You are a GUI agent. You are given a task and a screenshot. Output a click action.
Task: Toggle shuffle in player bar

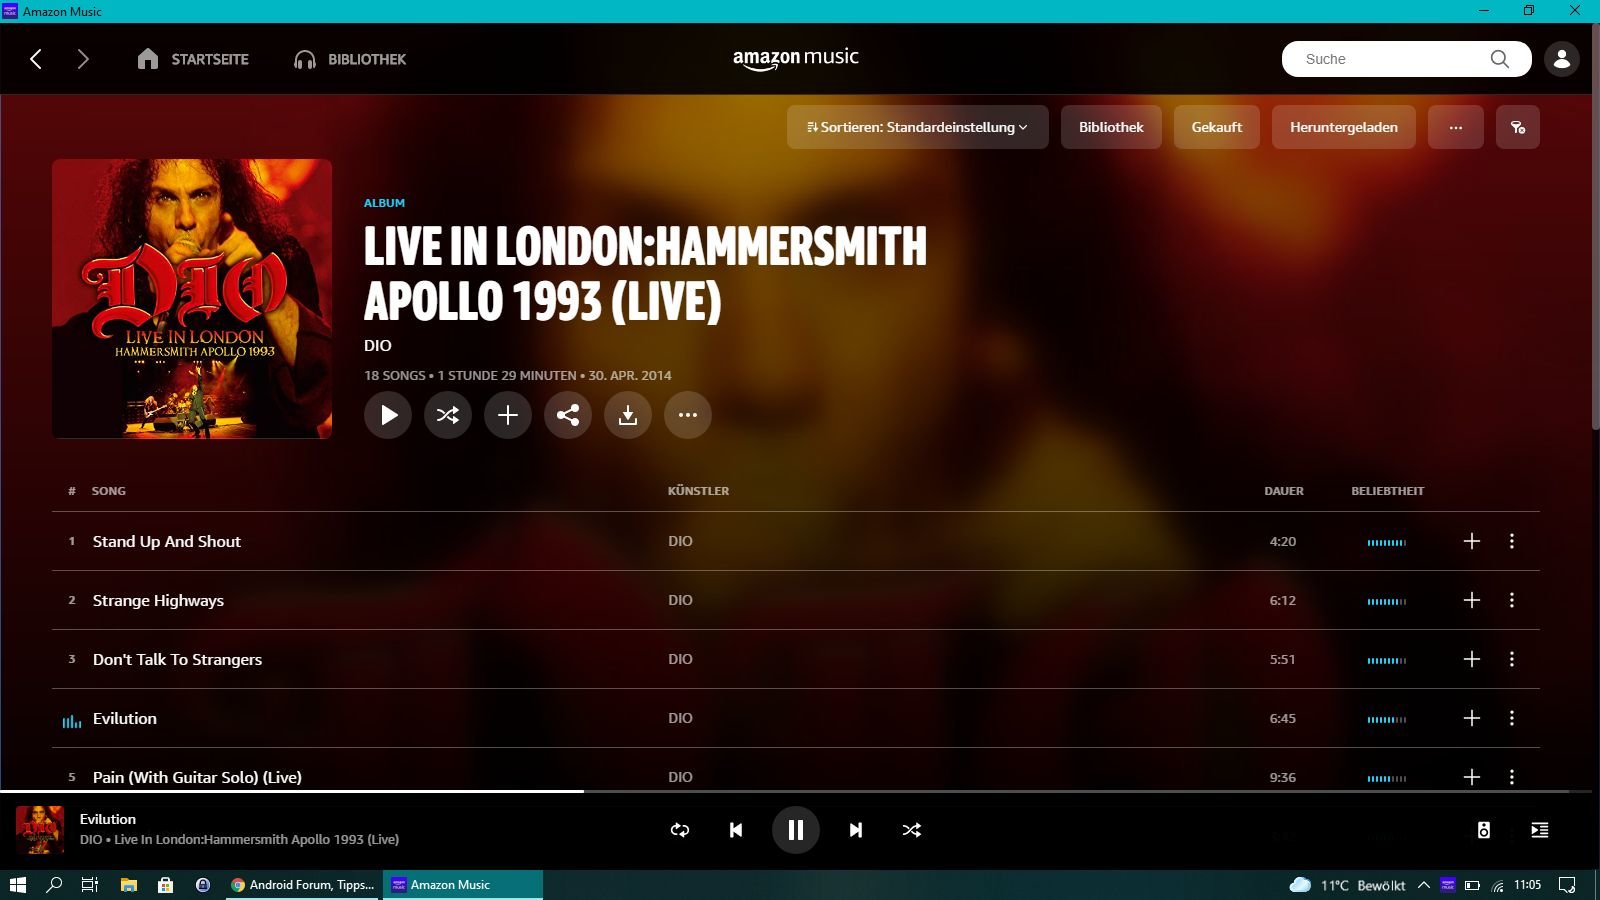pos(912,830)
